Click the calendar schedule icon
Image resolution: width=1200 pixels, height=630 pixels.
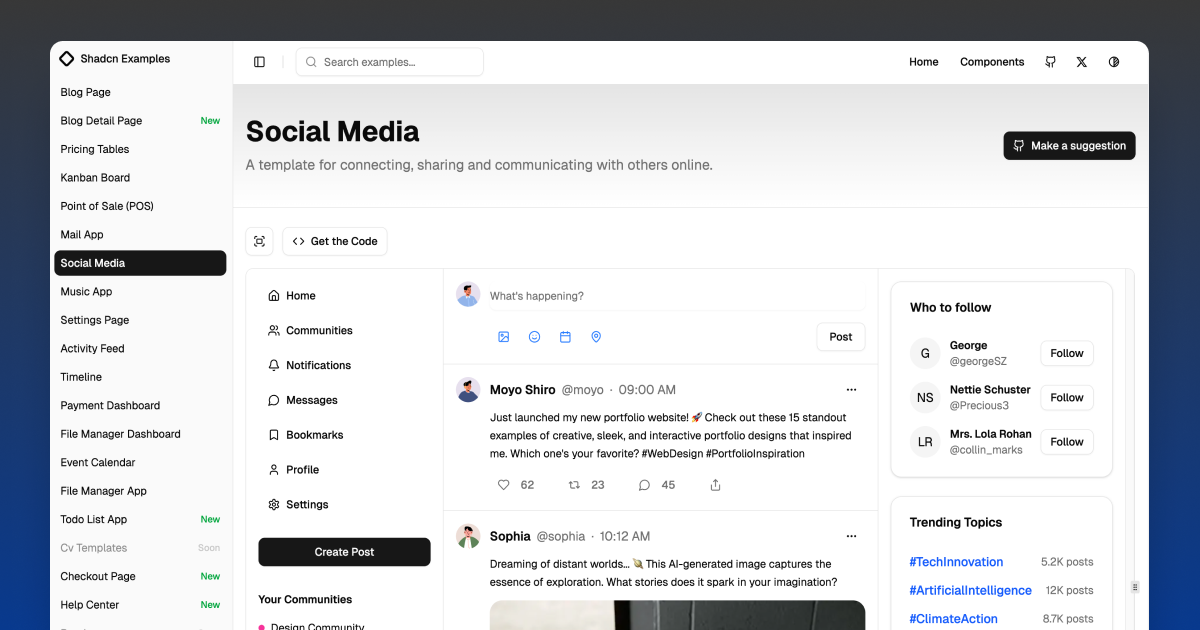tap(565, 337)
